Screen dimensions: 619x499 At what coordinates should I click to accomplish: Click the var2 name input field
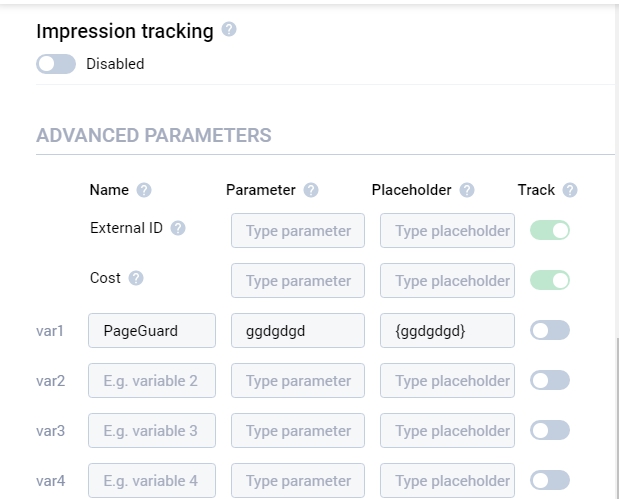(152, 380)
